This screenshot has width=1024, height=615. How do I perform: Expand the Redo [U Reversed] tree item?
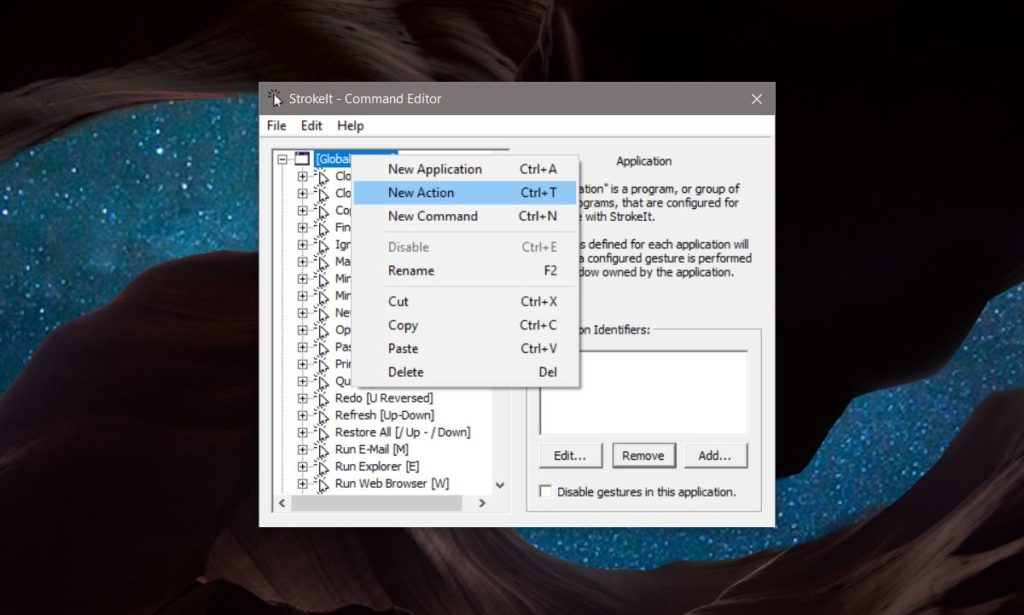point(304,397)
